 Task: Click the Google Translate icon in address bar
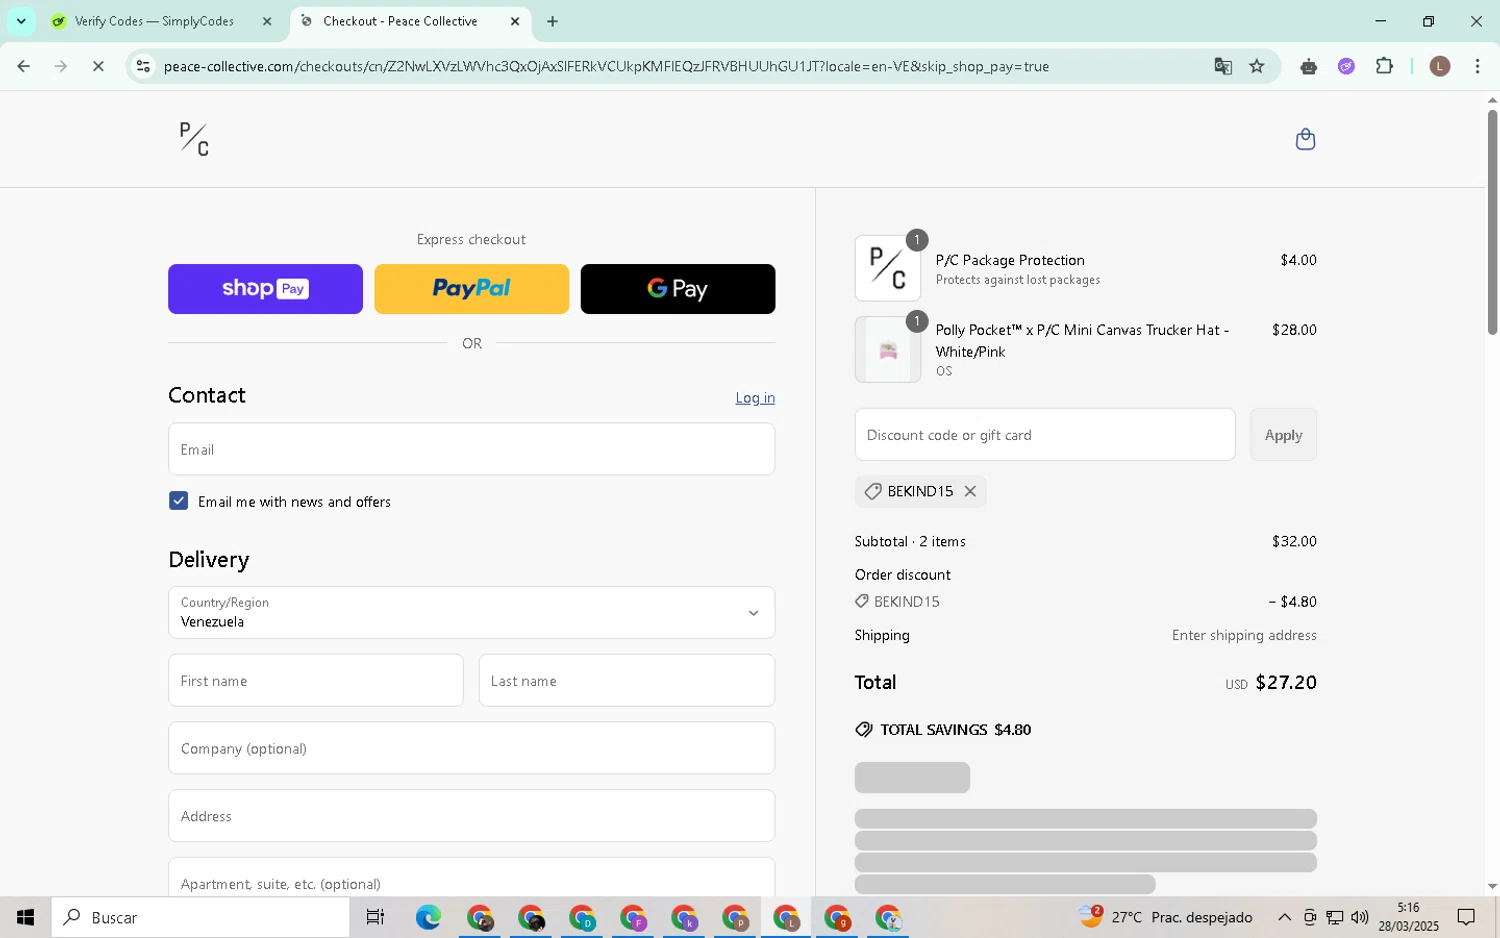1223,66
